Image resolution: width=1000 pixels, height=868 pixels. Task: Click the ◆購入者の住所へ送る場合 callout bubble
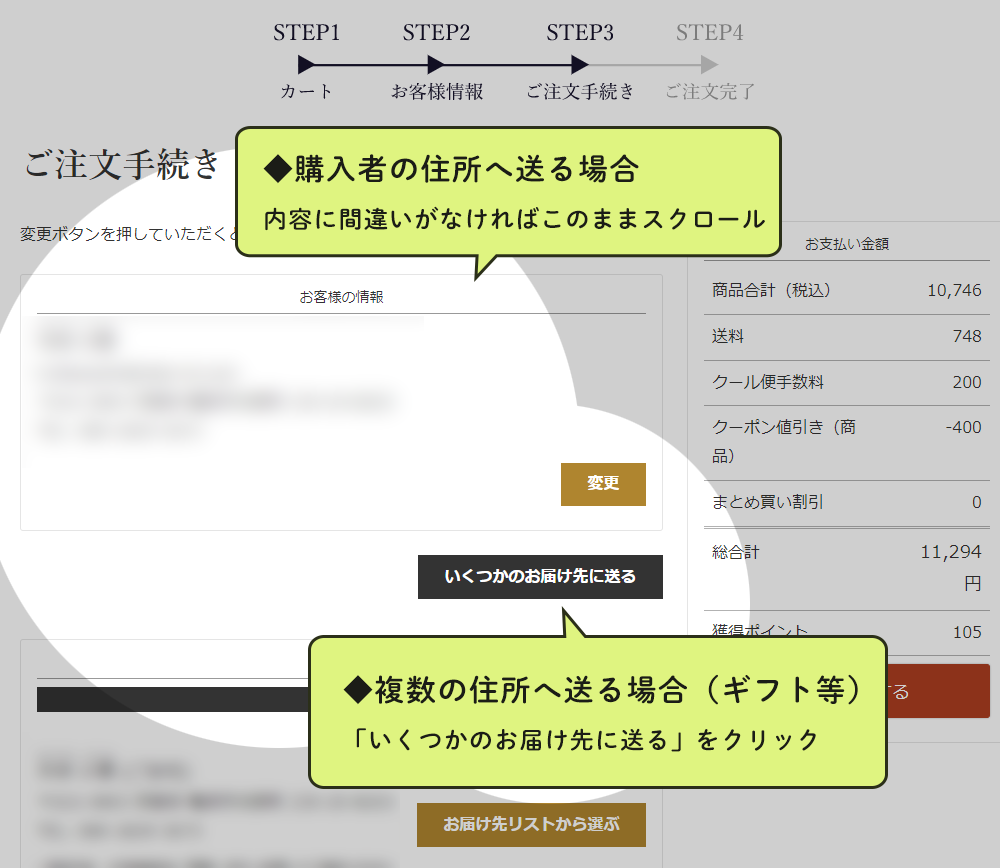(508, 190)
